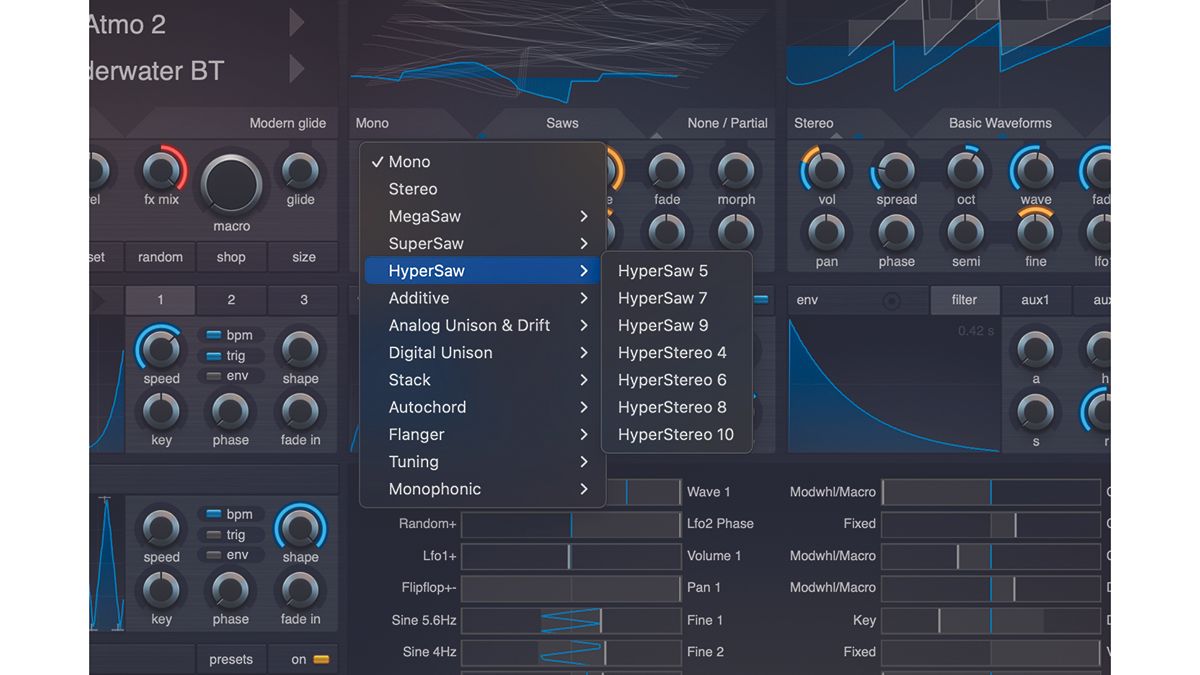Image resolution: width=1200 pixels, height=675 pixels.
Task: Click the random button
Action: click(160, 256)
